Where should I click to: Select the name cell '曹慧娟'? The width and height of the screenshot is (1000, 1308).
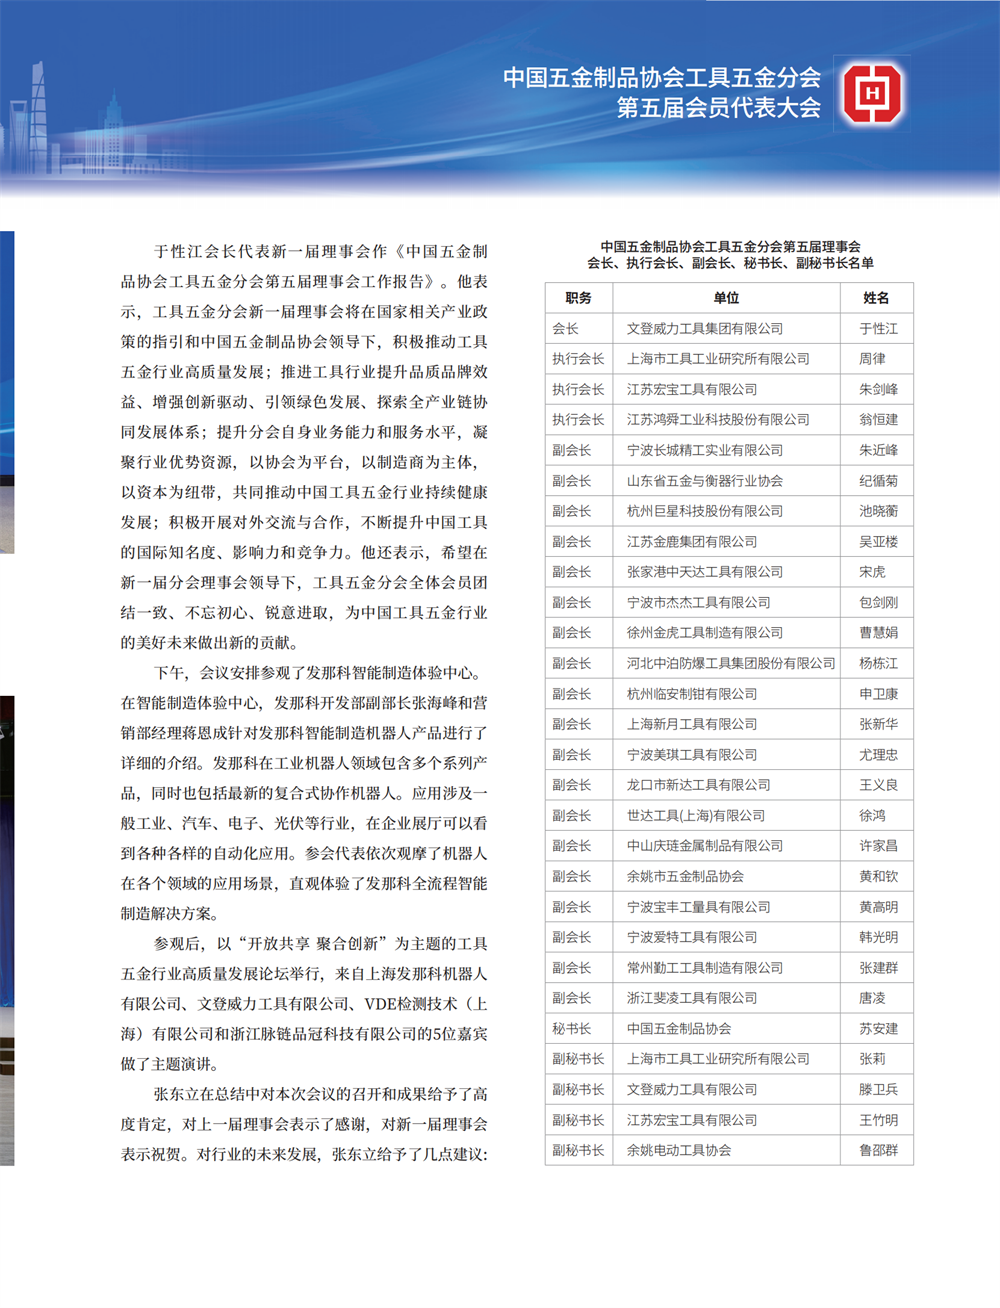click(x=879, y=633)
